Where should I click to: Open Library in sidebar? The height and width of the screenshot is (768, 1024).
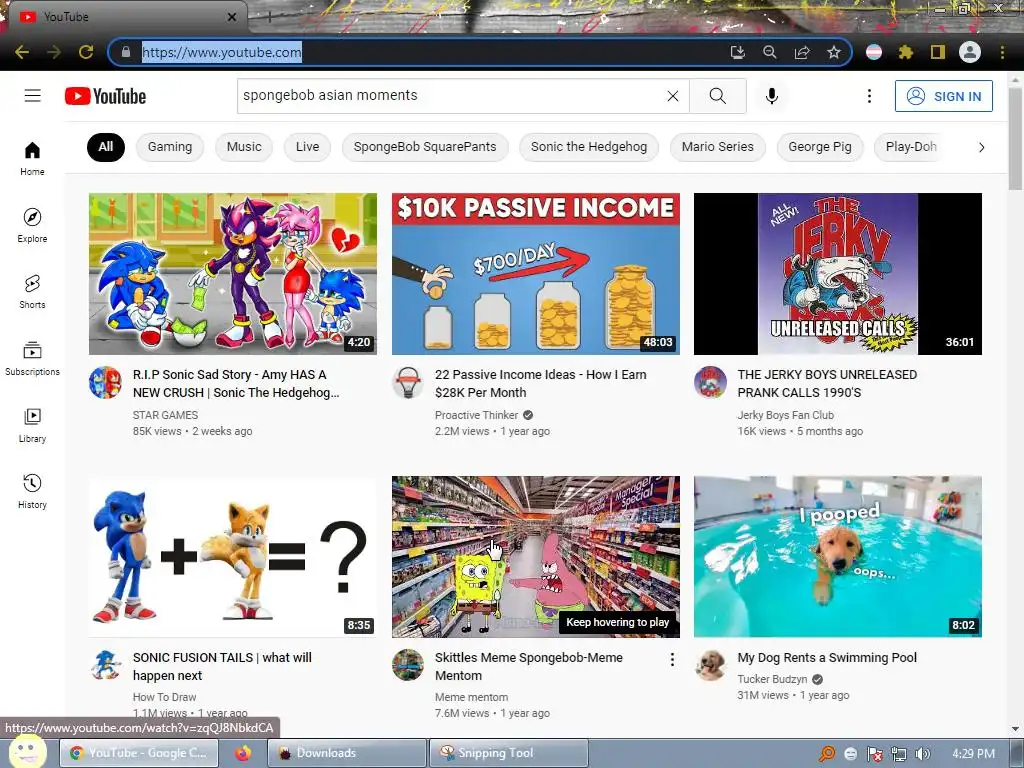pos(32,426)
